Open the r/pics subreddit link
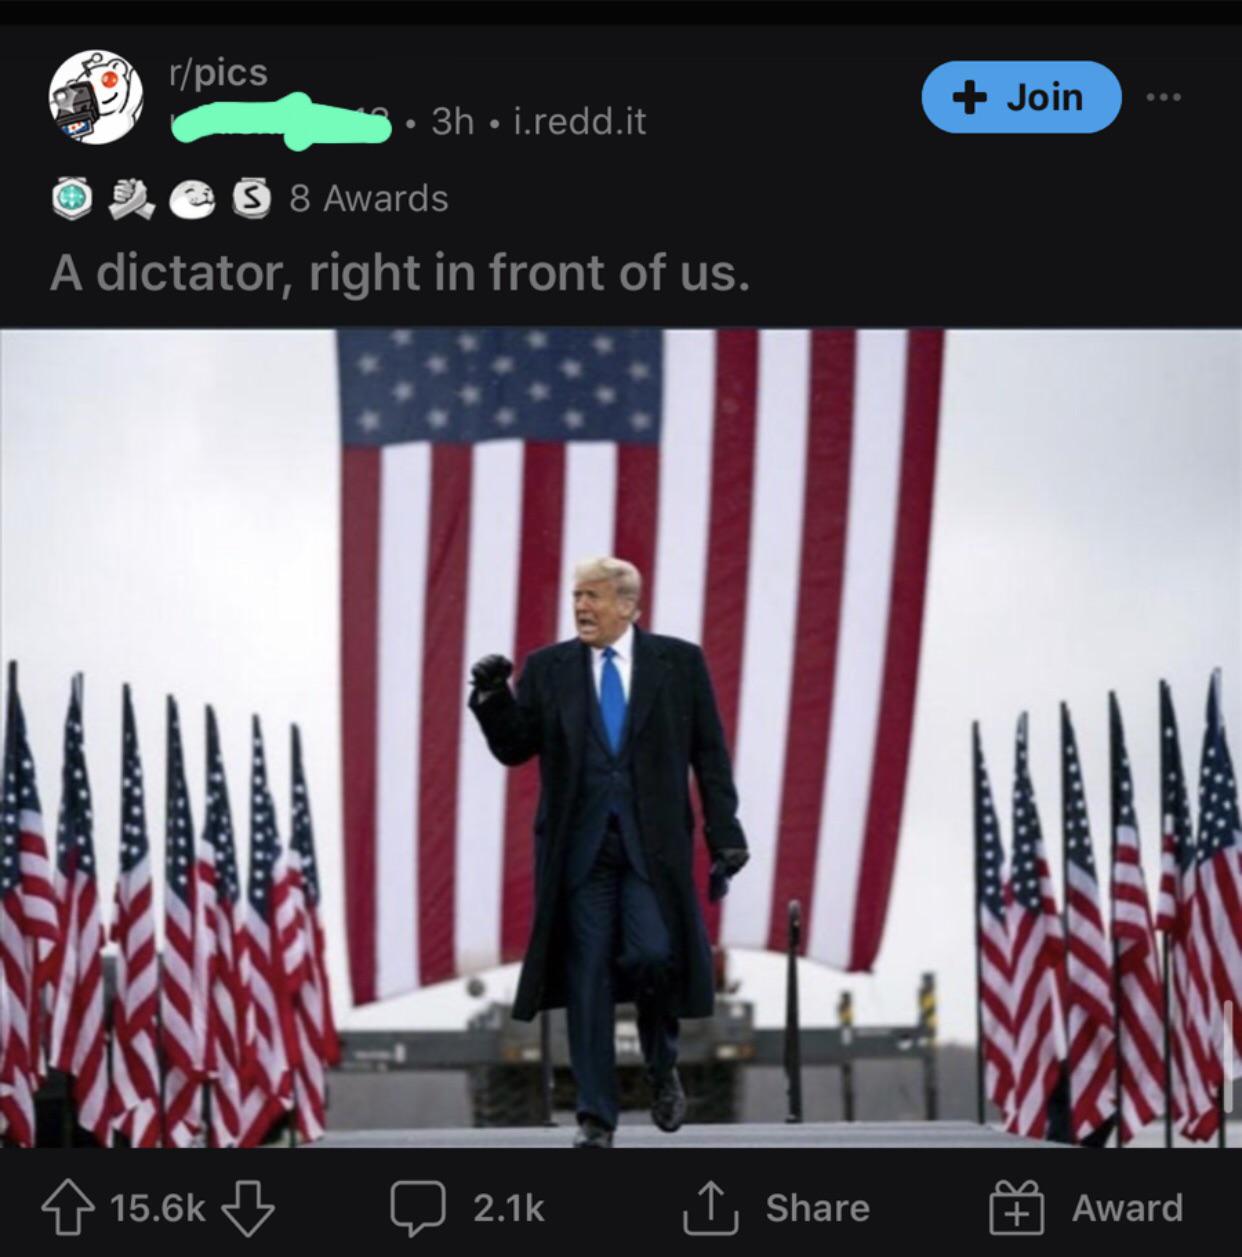 pos(217,72)
